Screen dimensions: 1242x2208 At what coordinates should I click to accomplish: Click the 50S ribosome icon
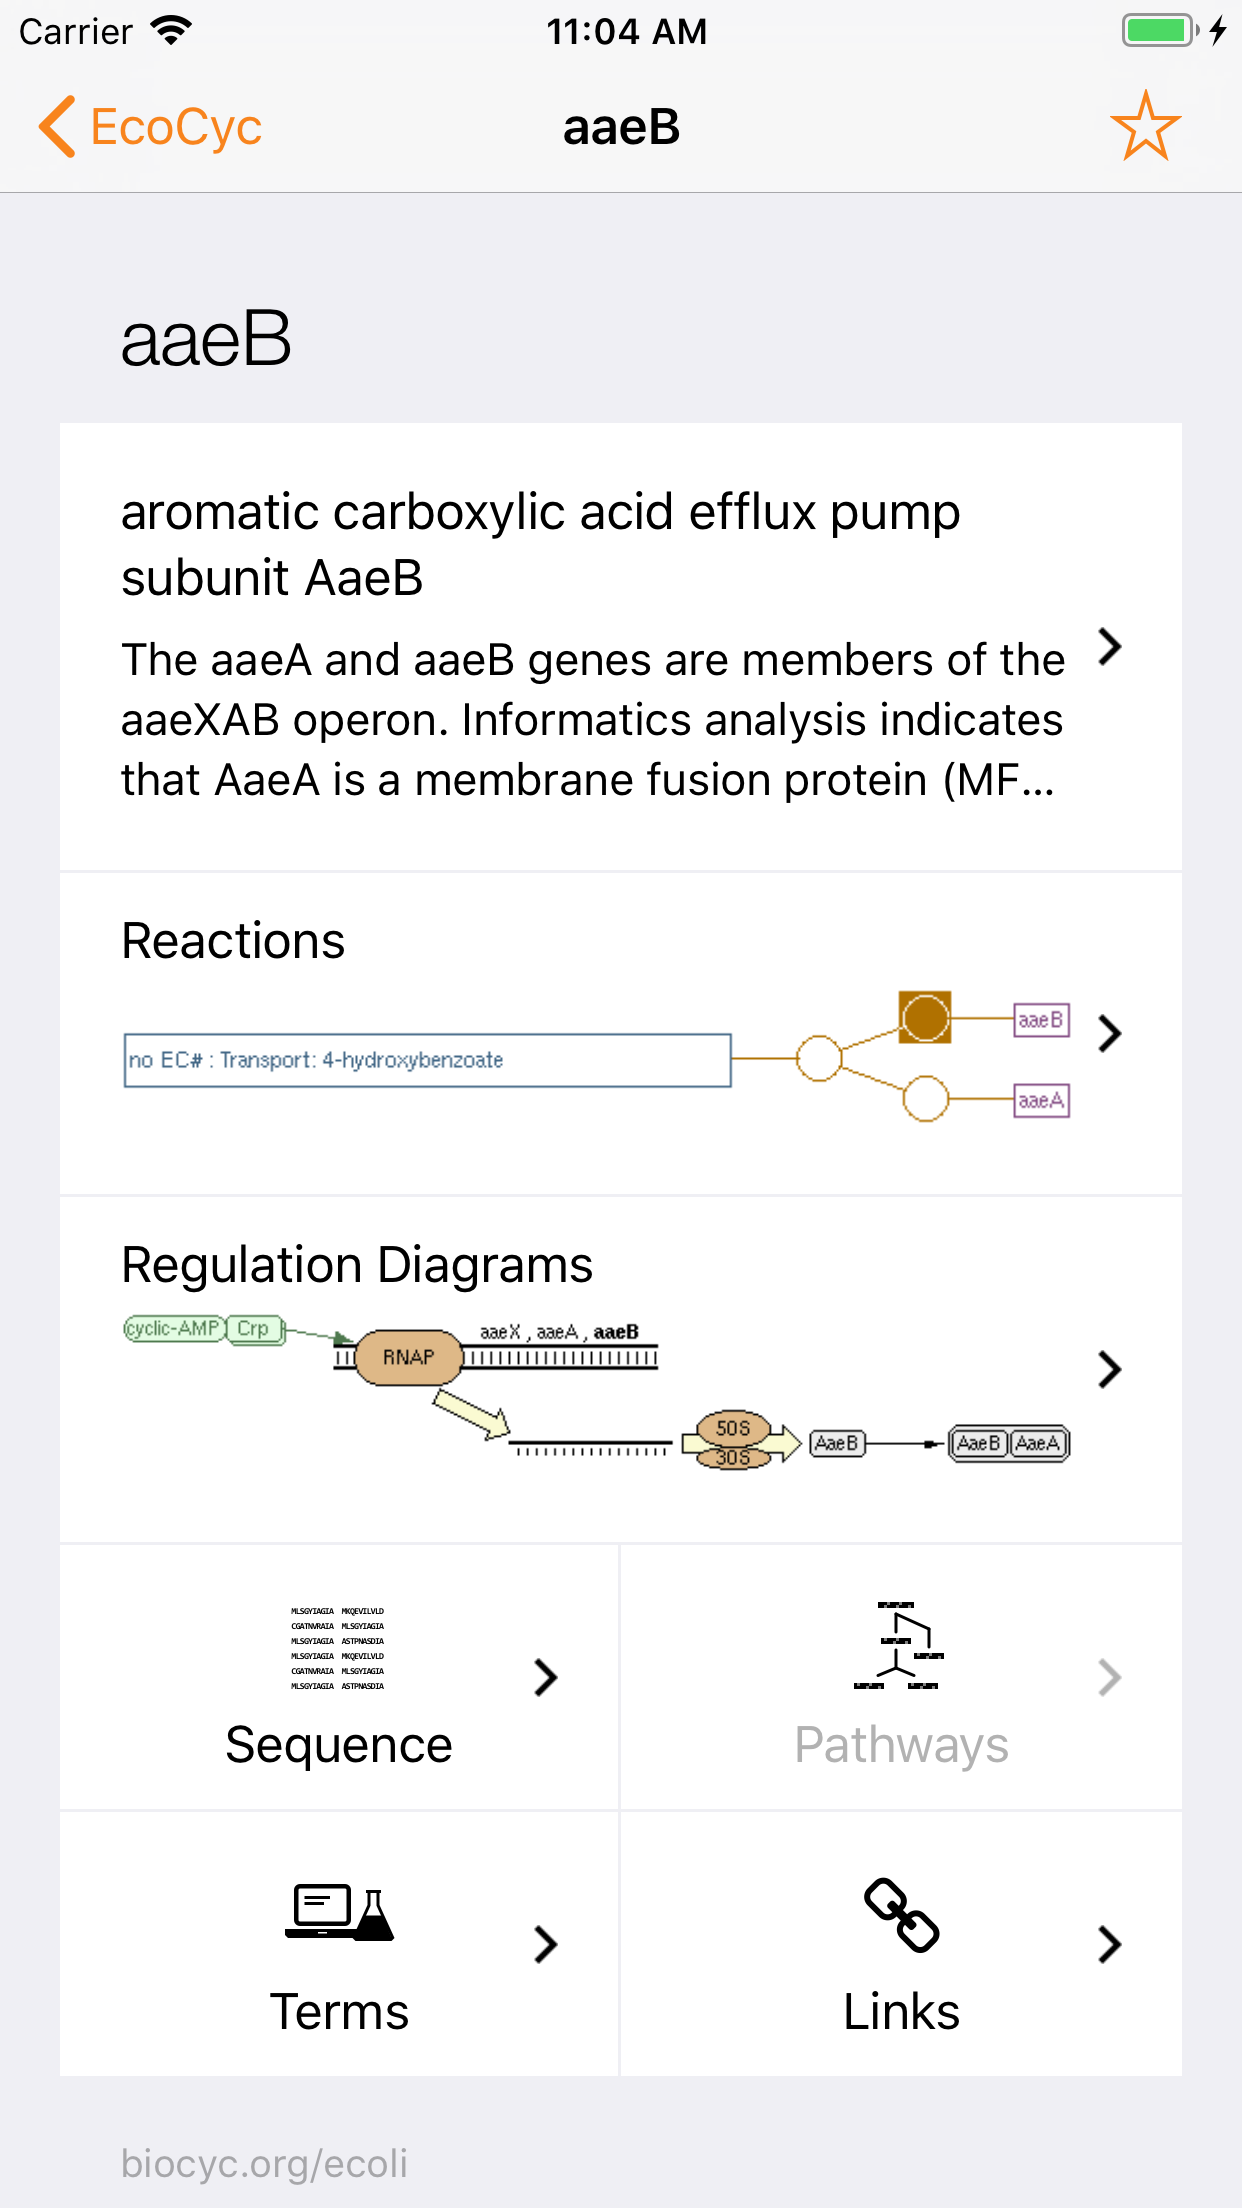[733, 1428]
